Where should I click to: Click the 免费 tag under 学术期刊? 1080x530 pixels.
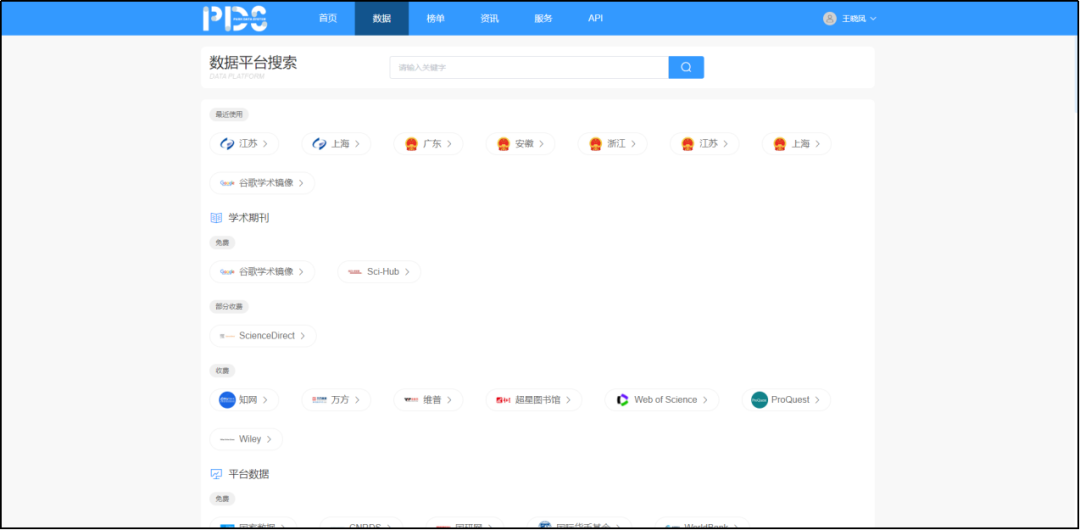click(x=222, y=243)
